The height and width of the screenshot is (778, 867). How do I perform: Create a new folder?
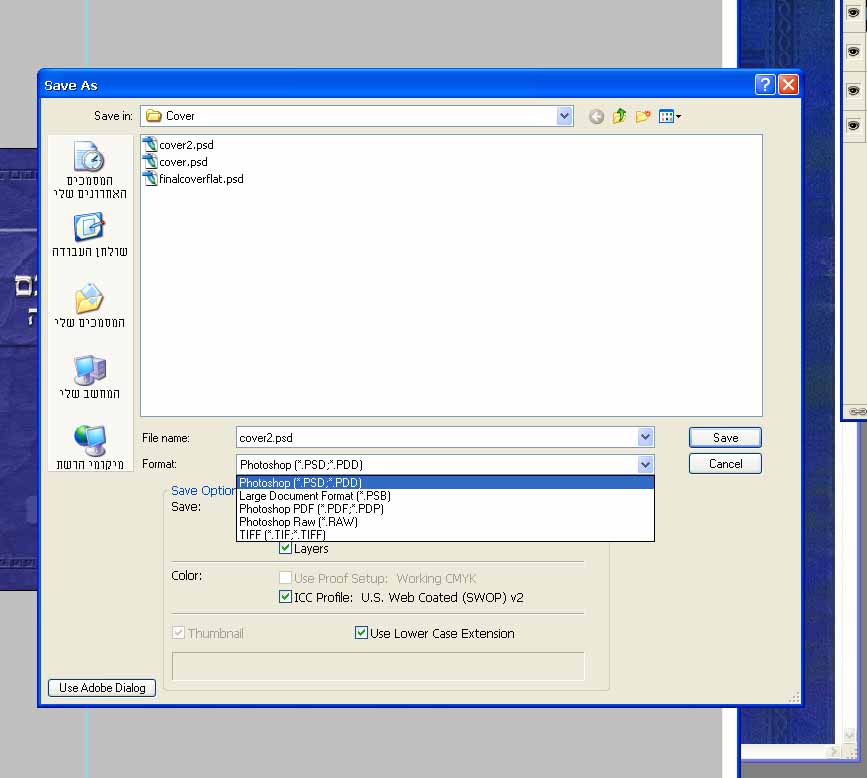[643, 116]
